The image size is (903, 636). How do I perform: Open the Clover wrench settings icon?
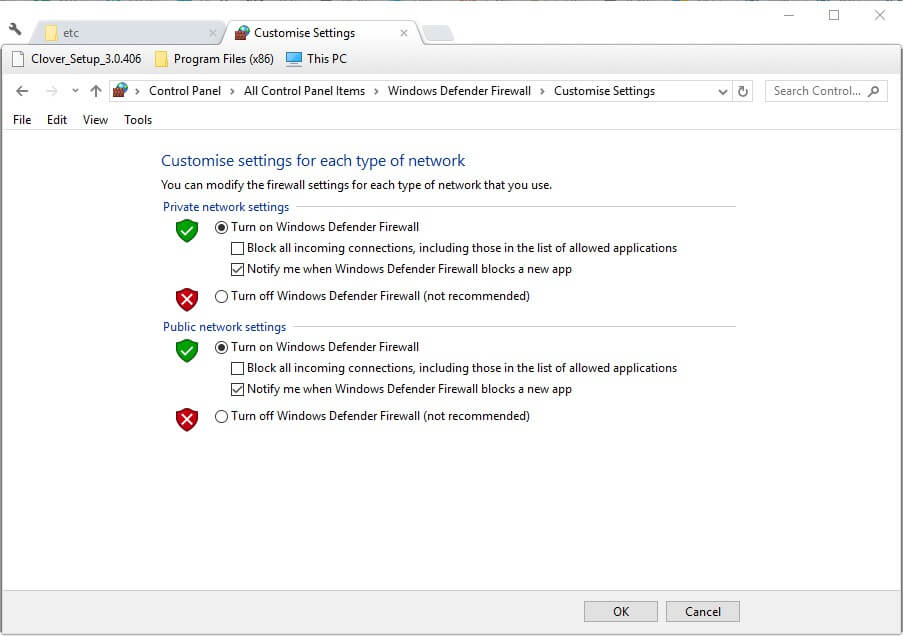pyautogui.click(x=15, y=29)
